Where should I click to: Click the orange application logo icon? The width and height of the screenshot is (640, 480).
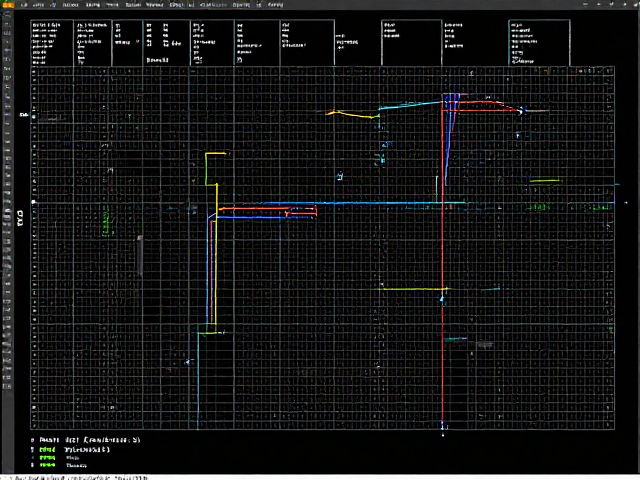click(x=8, y=4)
